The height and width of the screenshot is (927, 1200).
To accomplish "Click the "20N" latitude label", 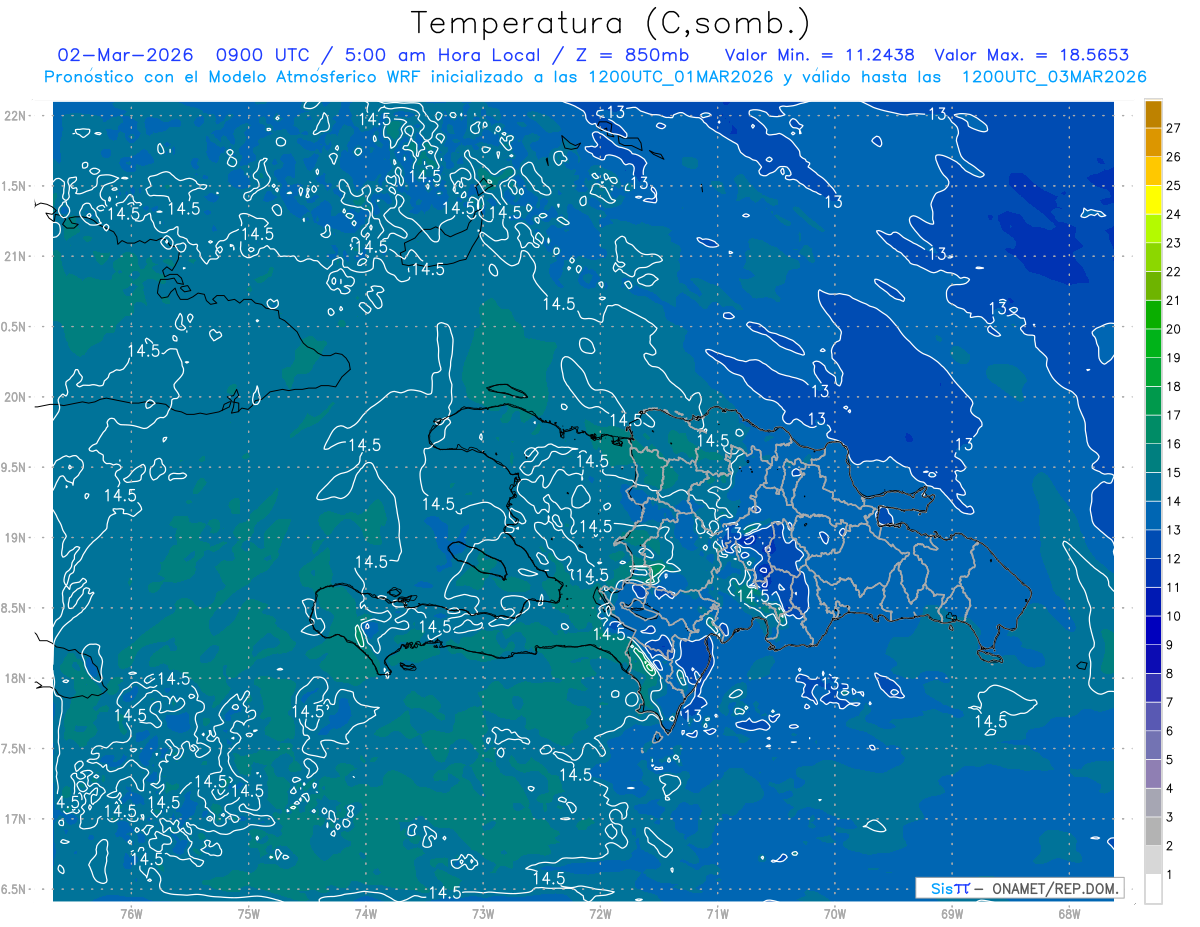I will pos(15,397).
